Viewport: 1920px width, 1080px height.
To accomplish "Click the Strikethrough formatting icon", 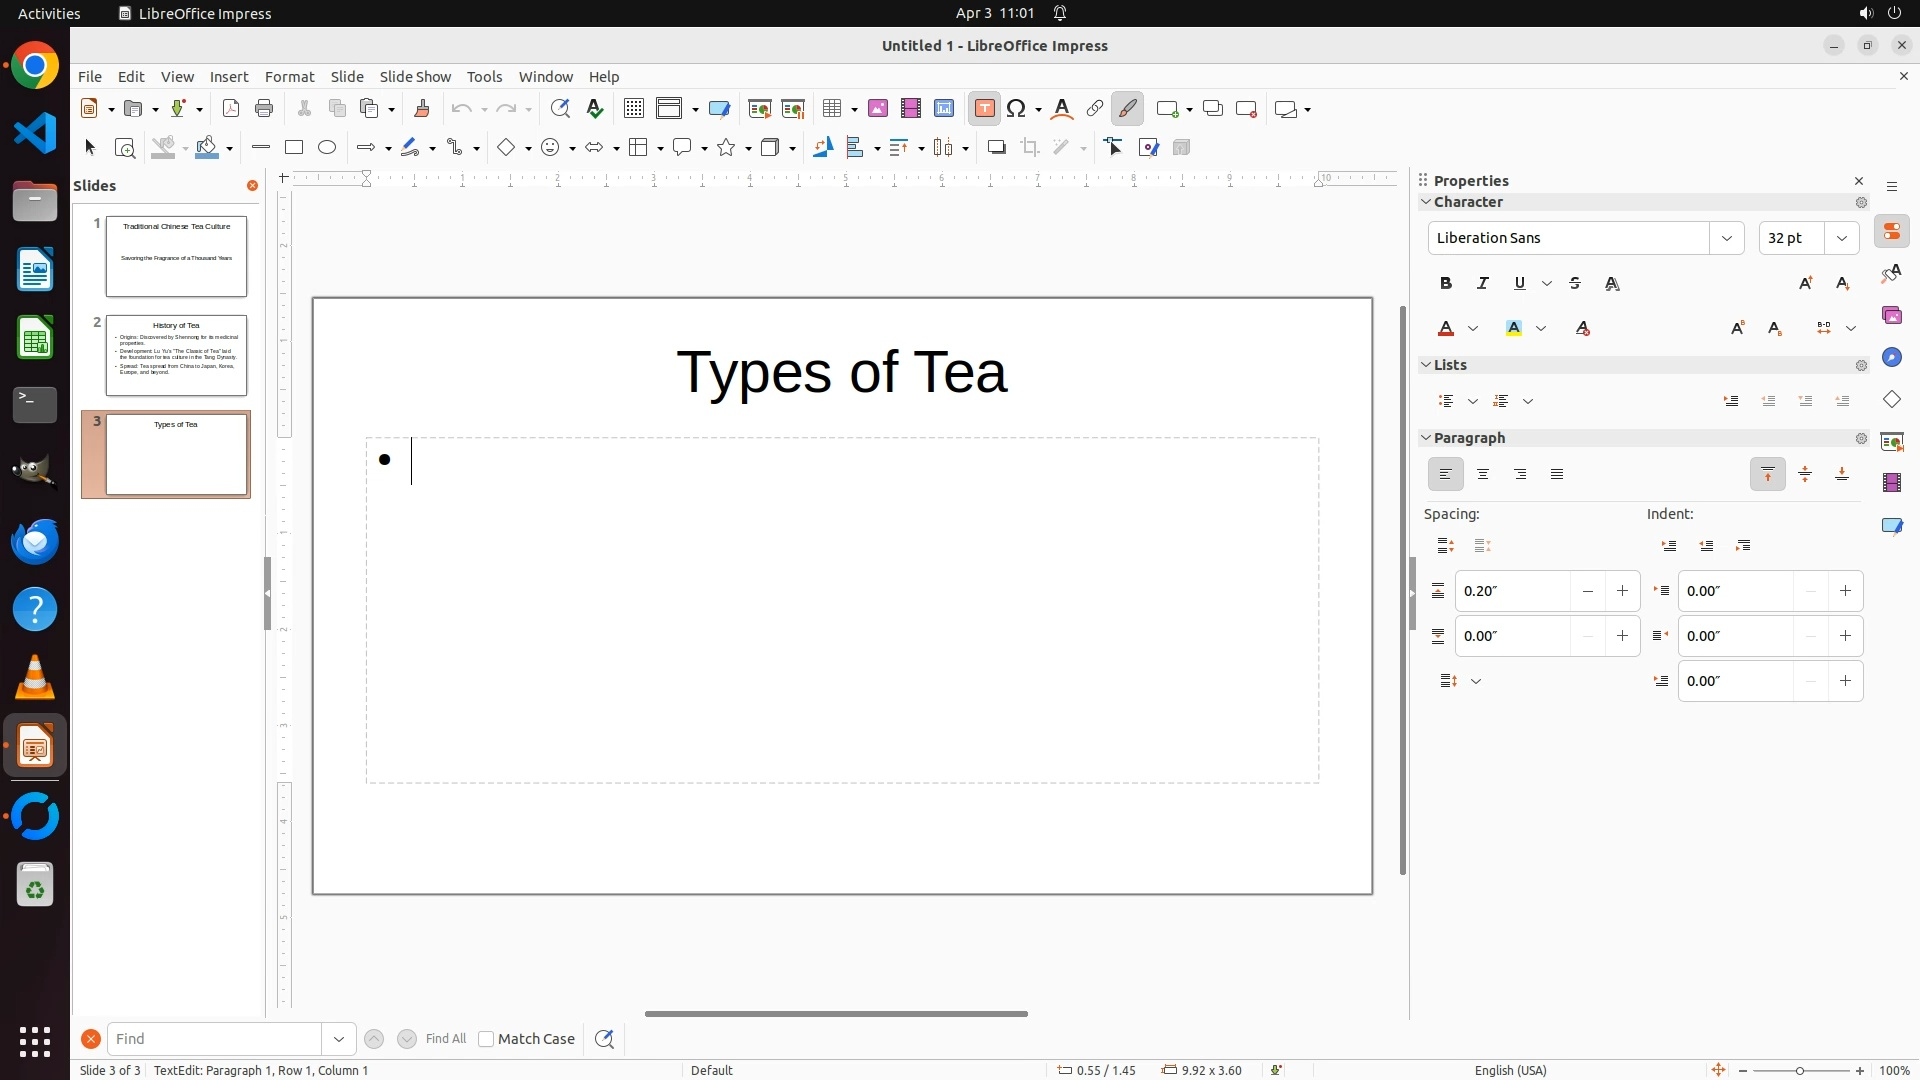I will 1575,284.
